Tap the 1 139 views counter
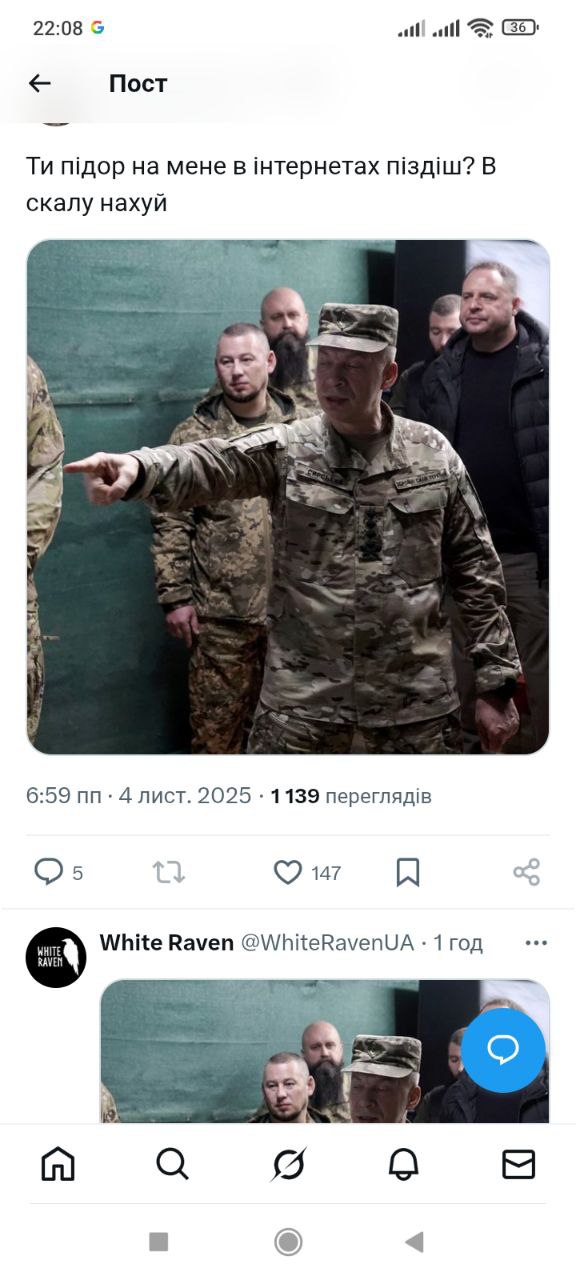 tap(351, 796)
